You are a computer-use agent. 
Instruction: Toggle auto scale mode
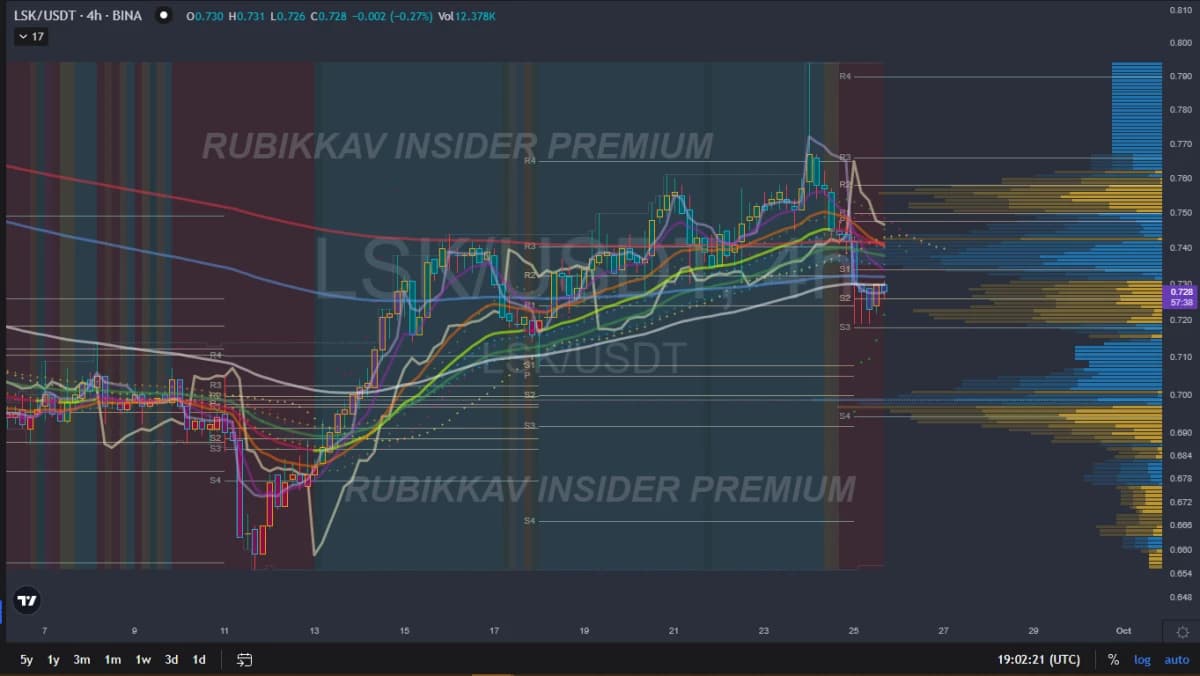[1176, 660]
